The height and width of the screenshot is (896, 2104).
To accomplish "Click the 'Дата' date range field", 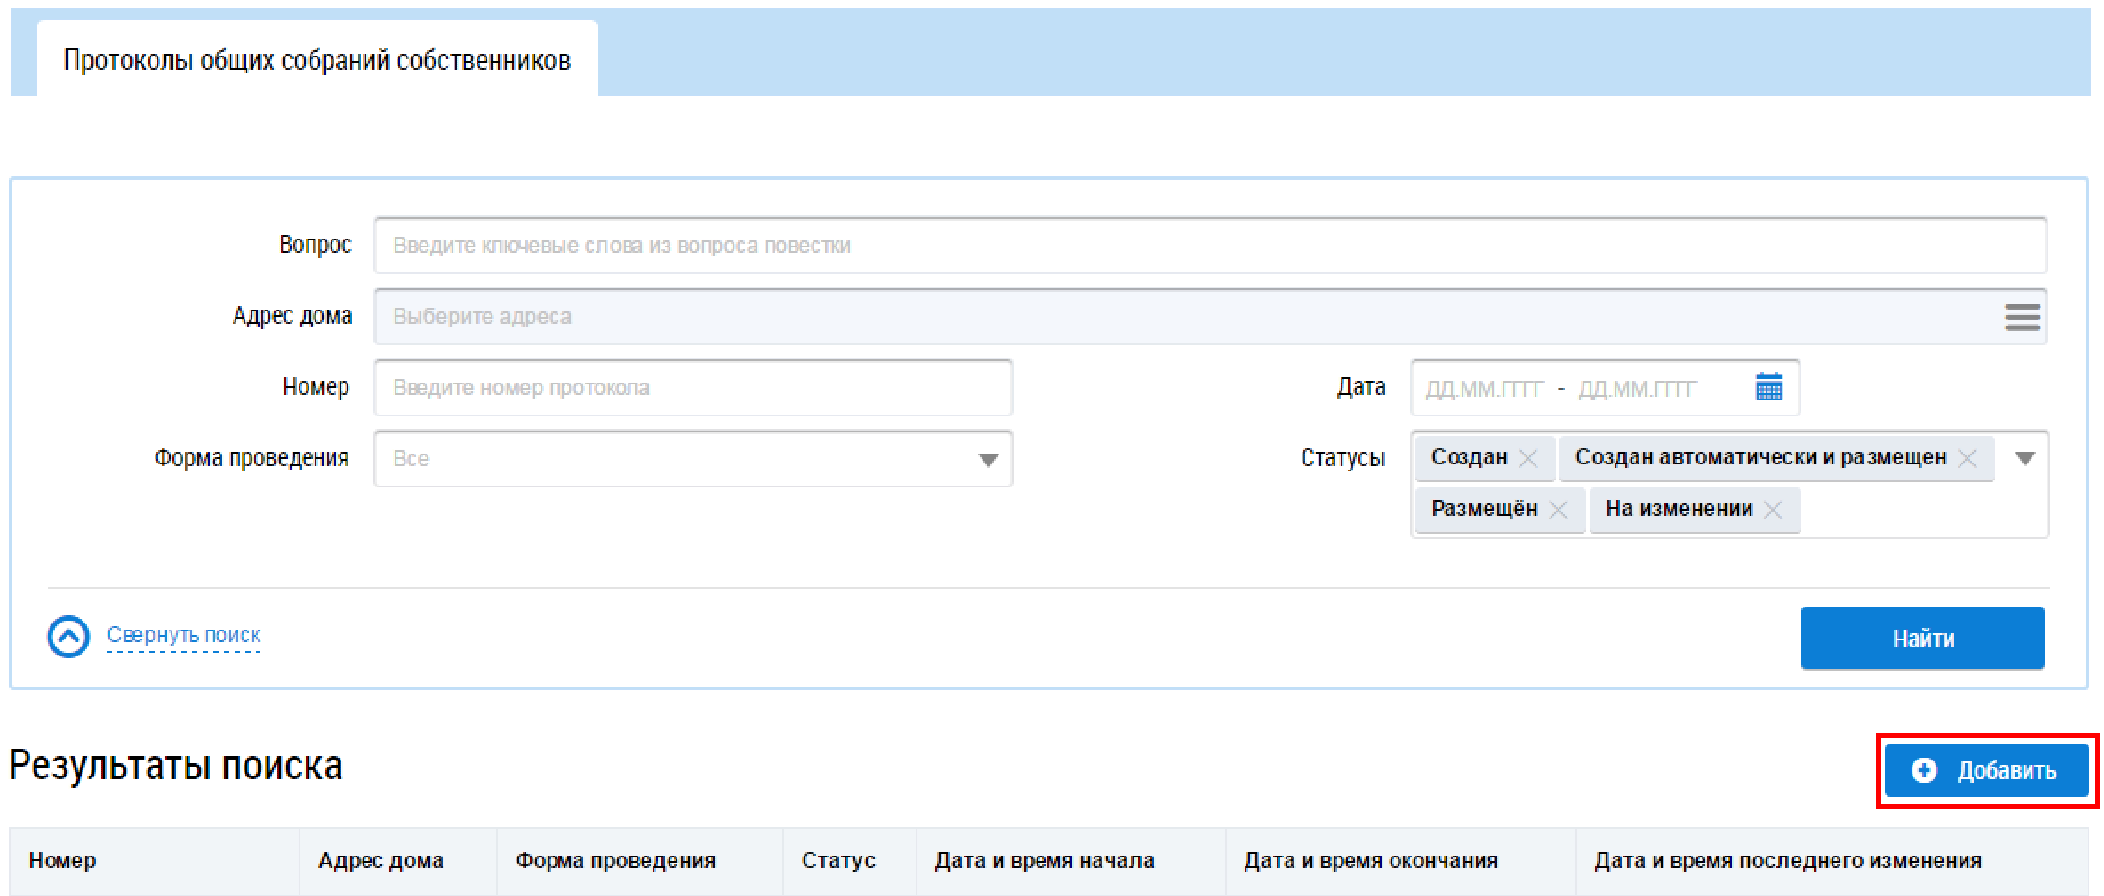I will (x=1580, y=388).
